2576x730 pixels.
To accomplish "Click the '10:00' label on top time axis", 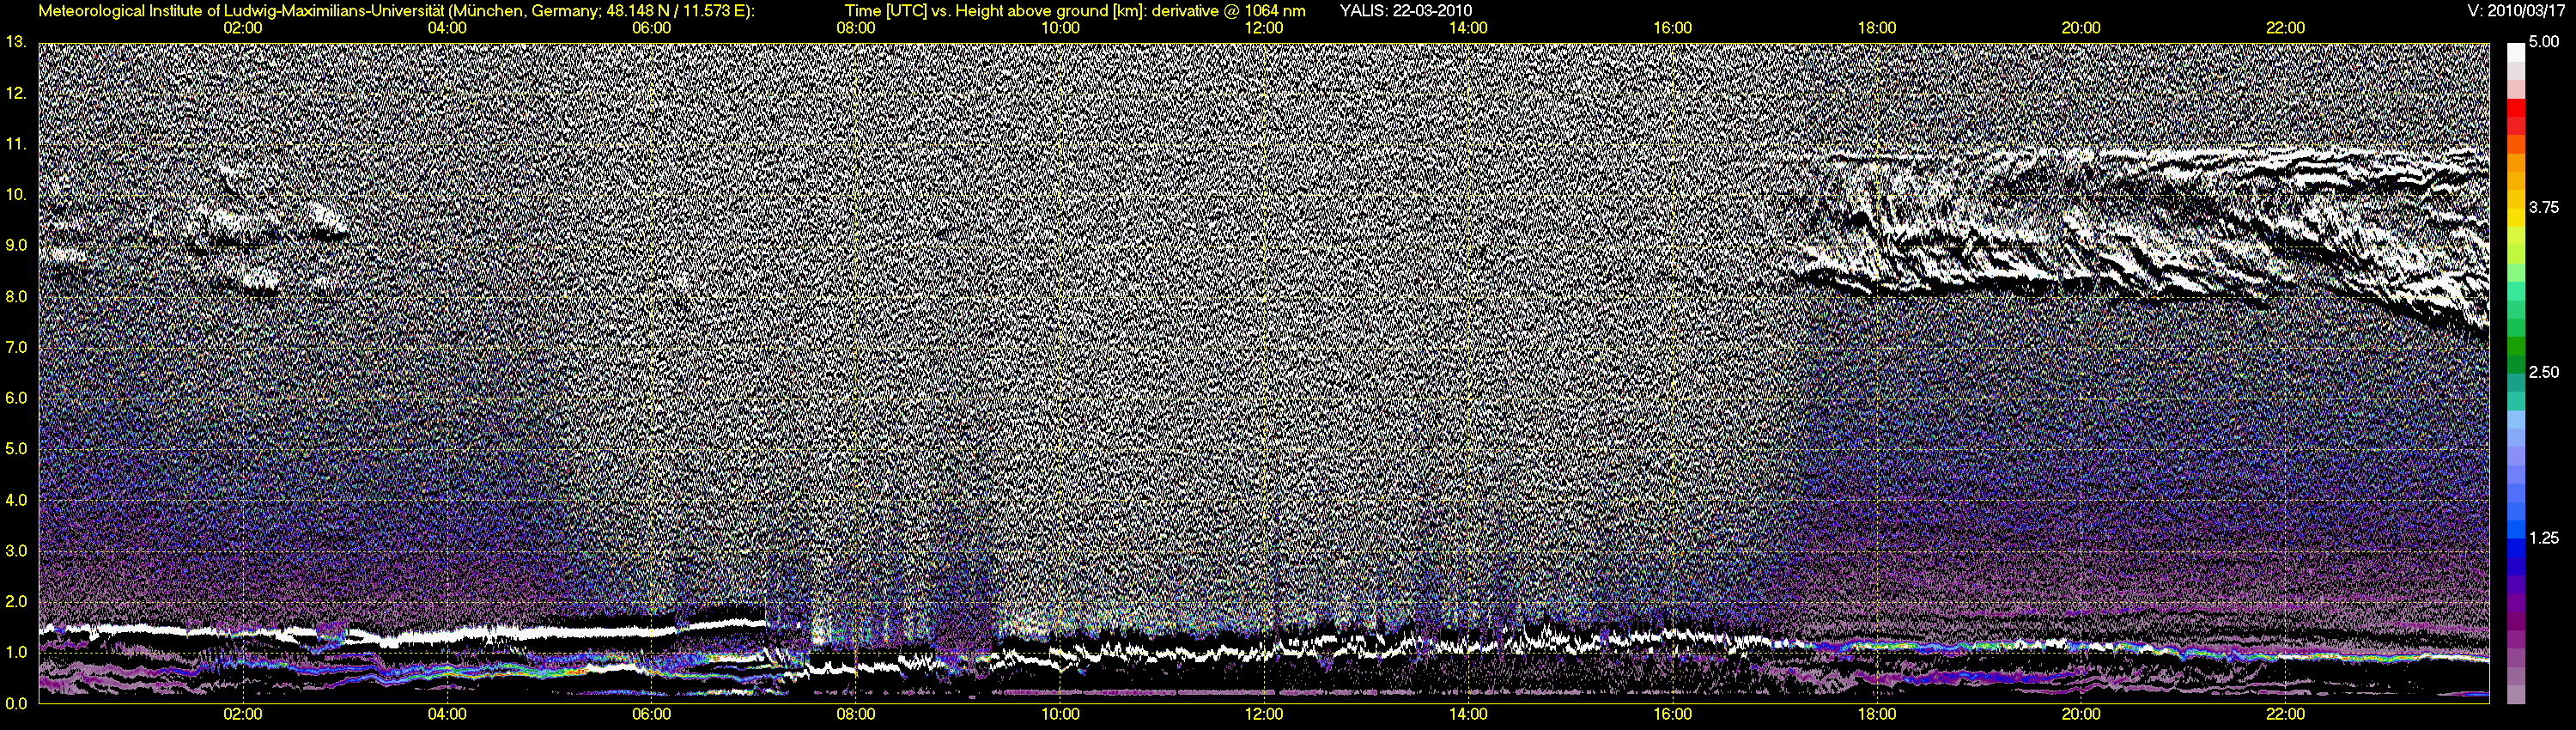I will coord(1060,28).
